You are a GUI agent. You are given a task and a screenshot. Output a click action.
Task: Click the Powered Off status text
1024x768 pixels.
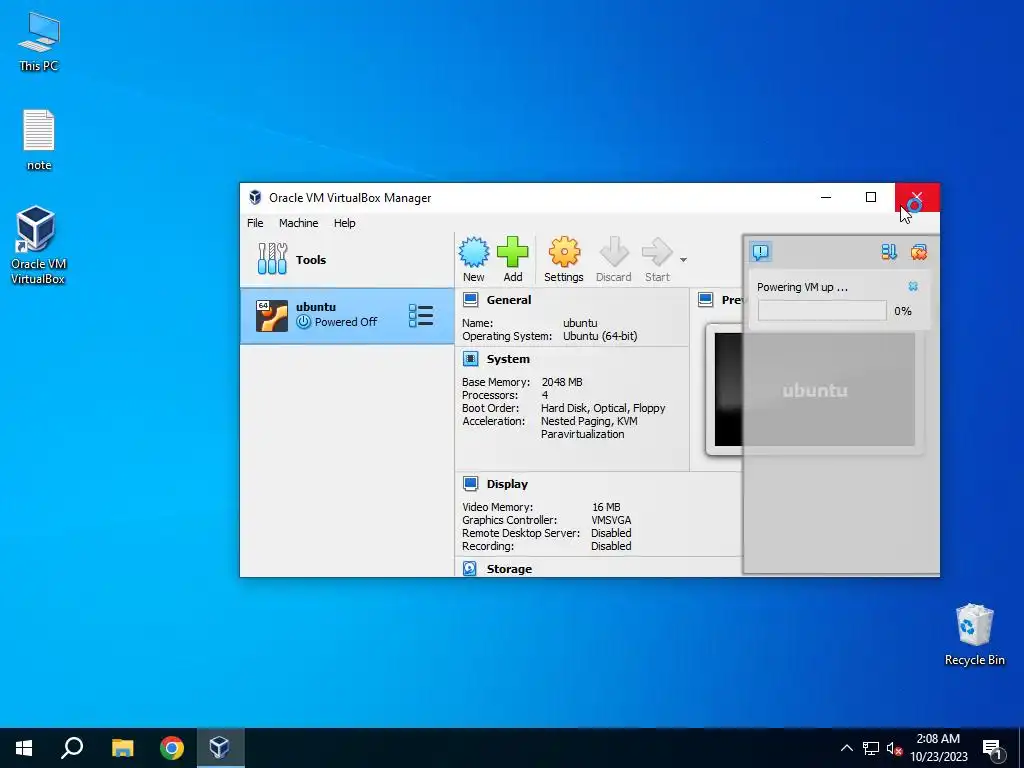(x=345, y=322)
